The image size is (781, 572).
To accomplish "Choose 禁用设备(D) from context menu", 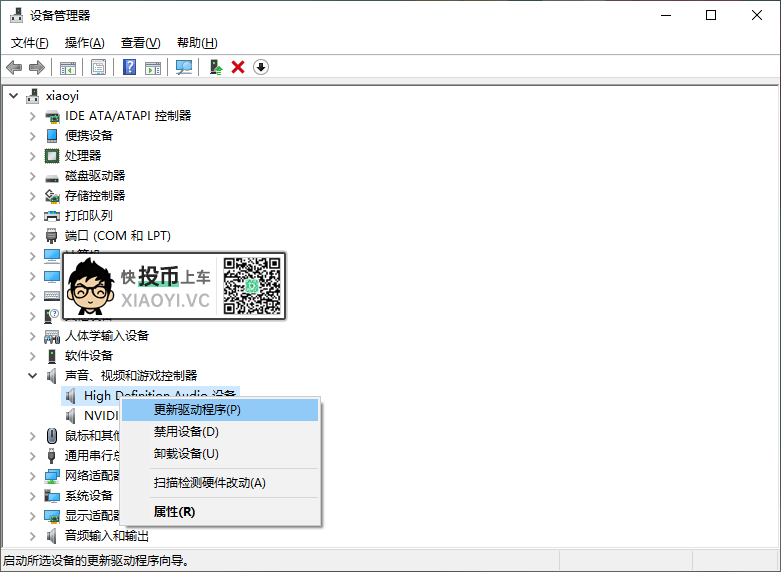I will tap(220, 431).
